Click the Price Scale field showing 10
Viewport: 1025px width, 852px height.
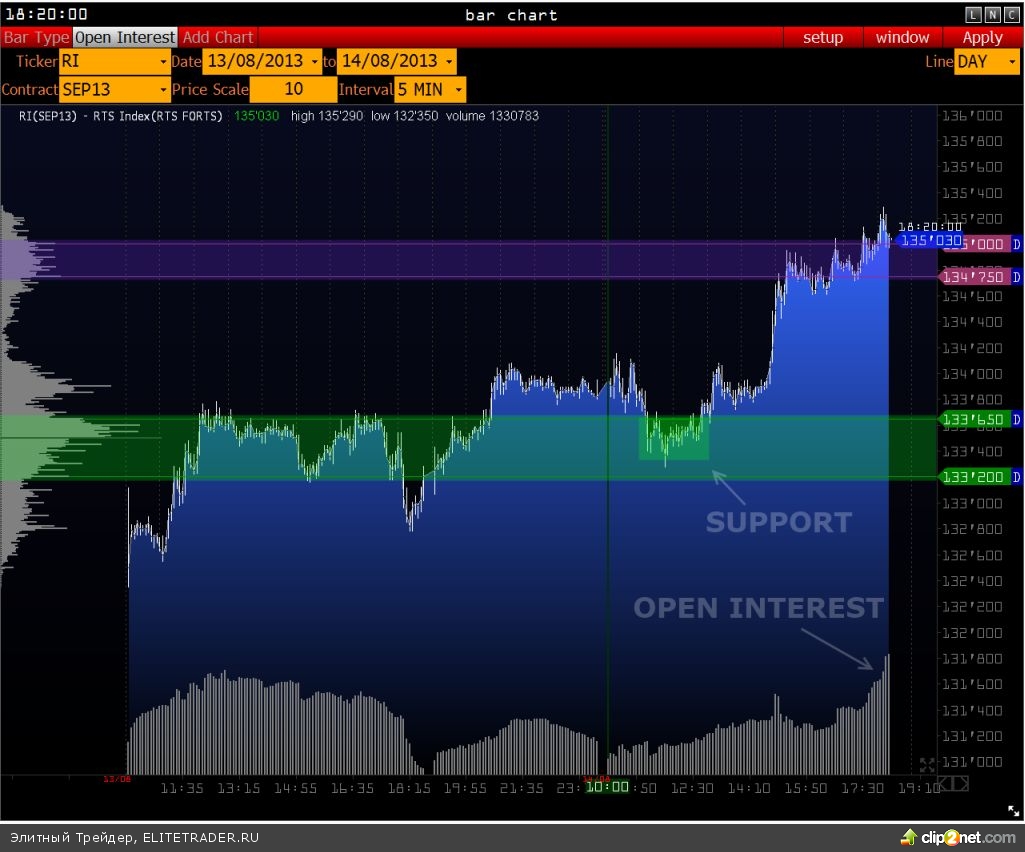click(x=293, y=89)
